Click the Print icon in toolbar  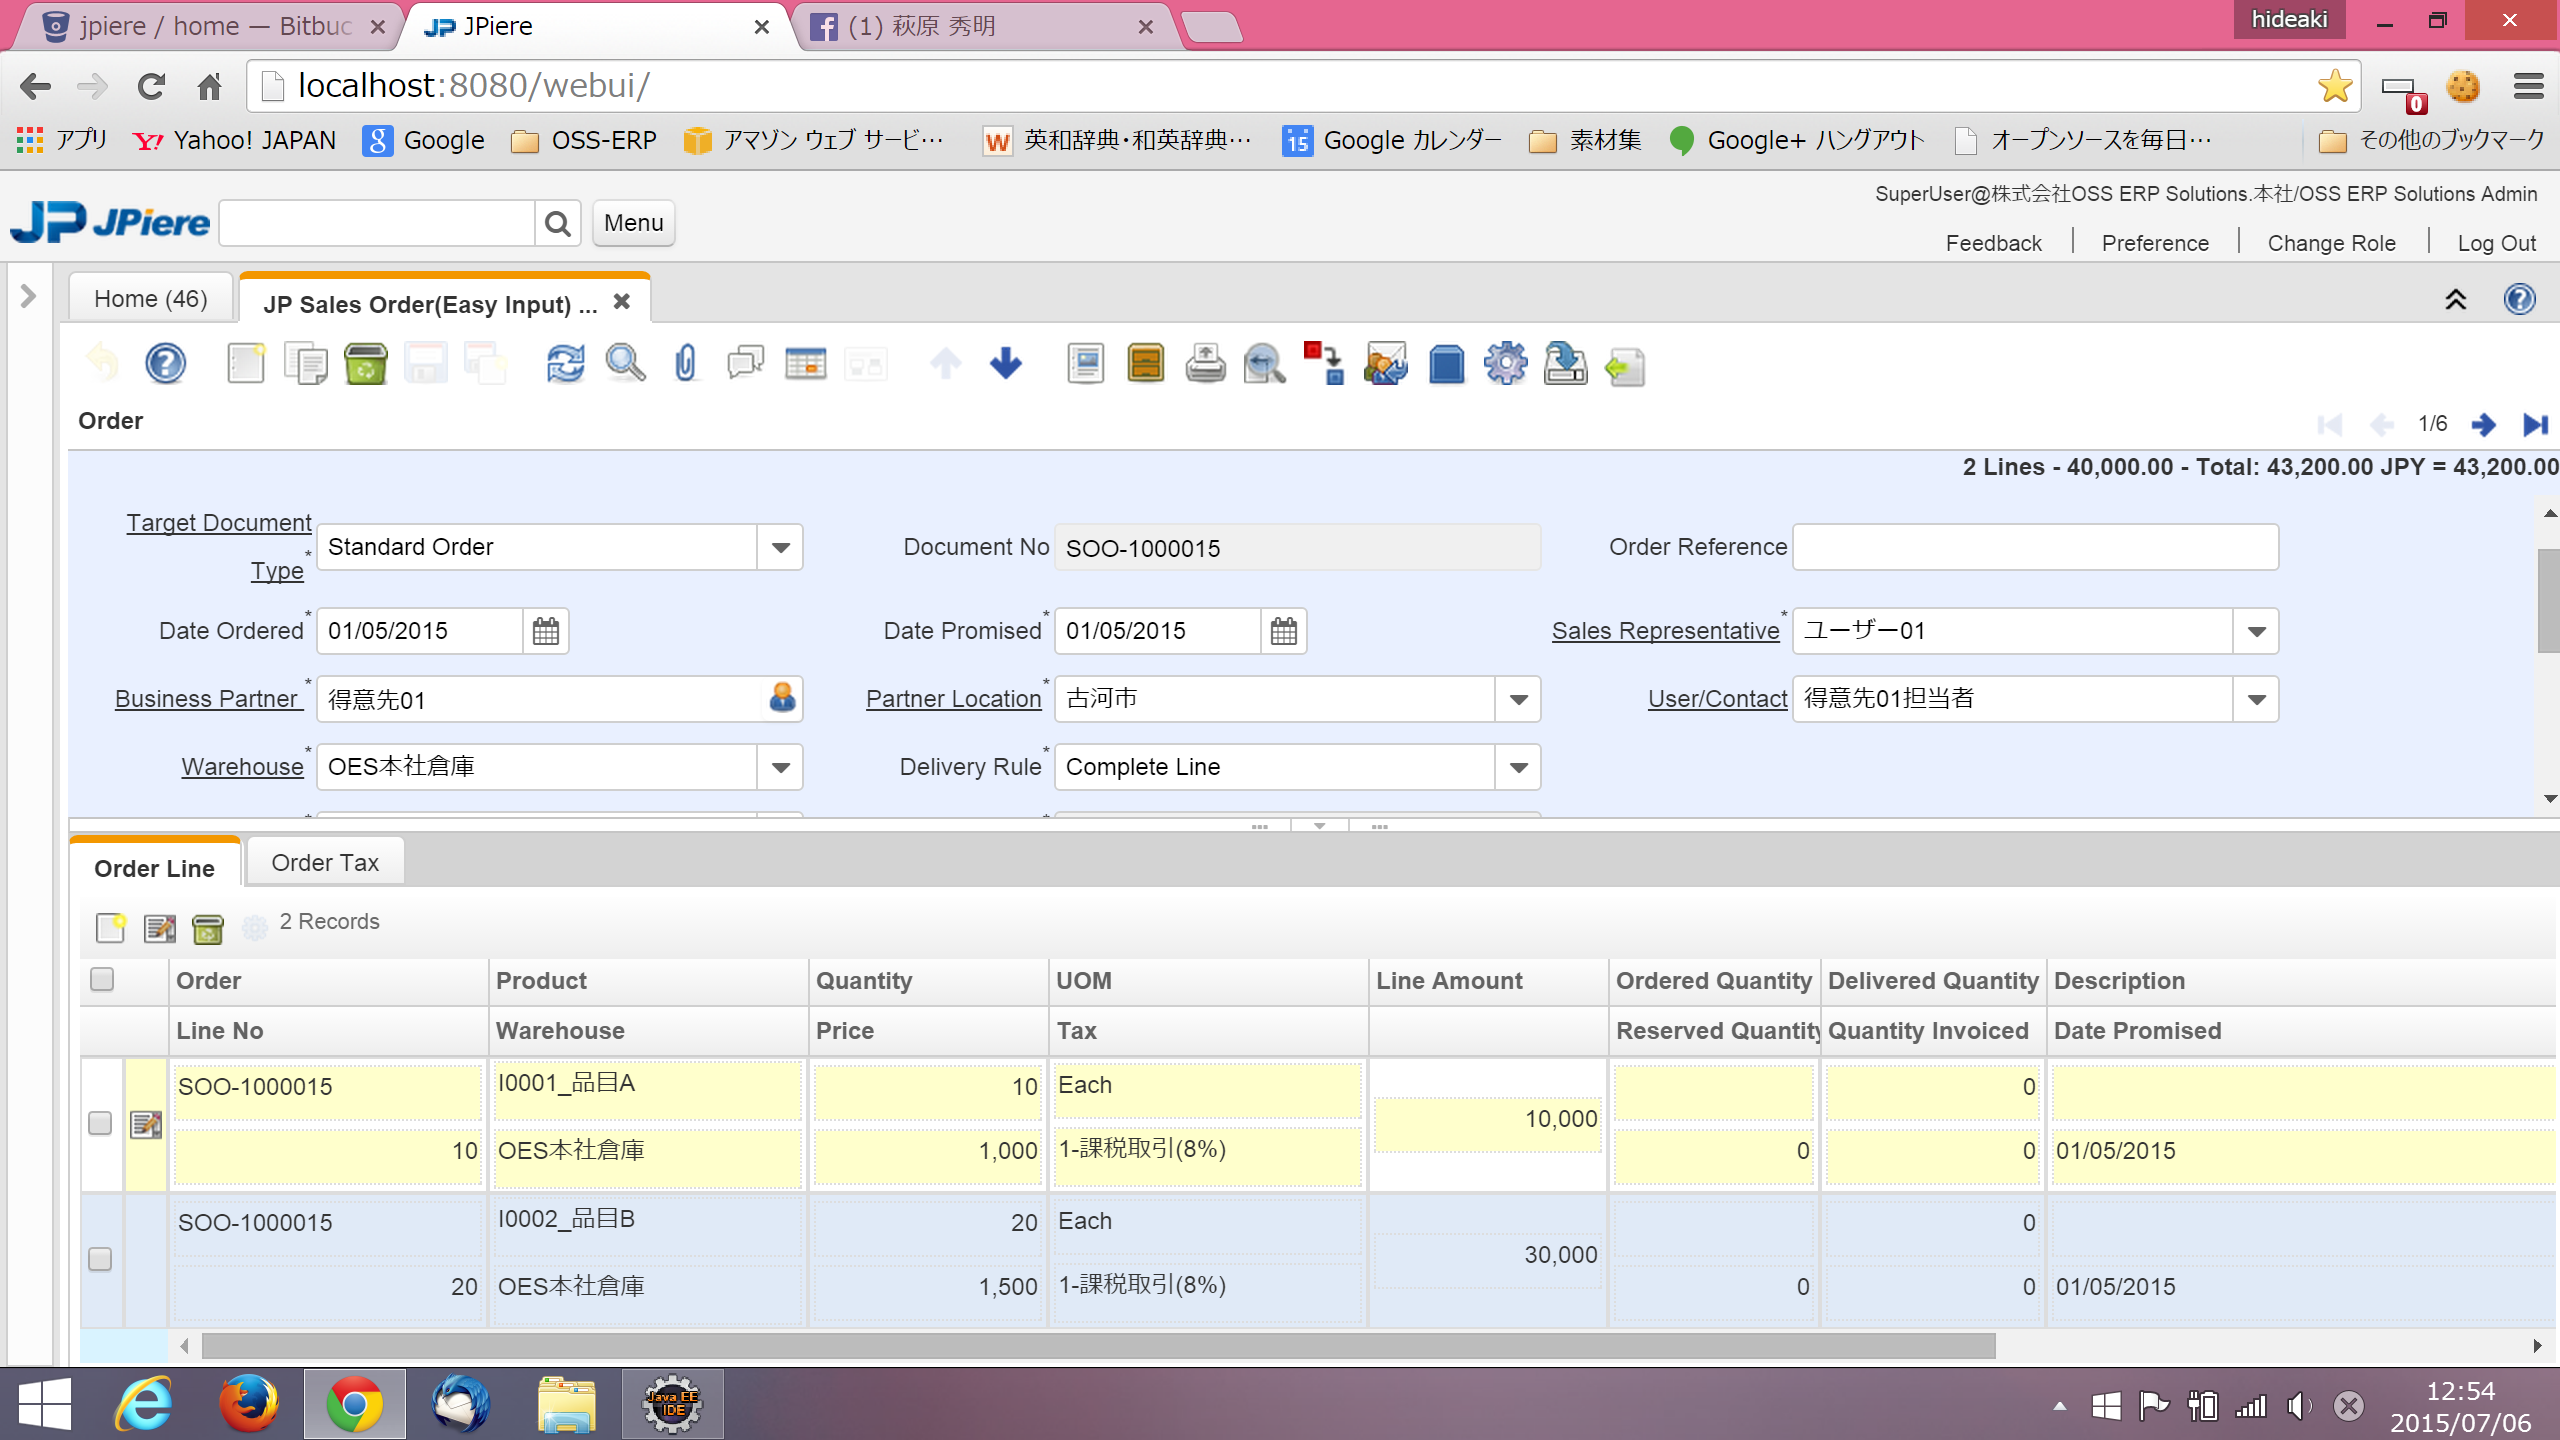click(x=1205, y=364)
